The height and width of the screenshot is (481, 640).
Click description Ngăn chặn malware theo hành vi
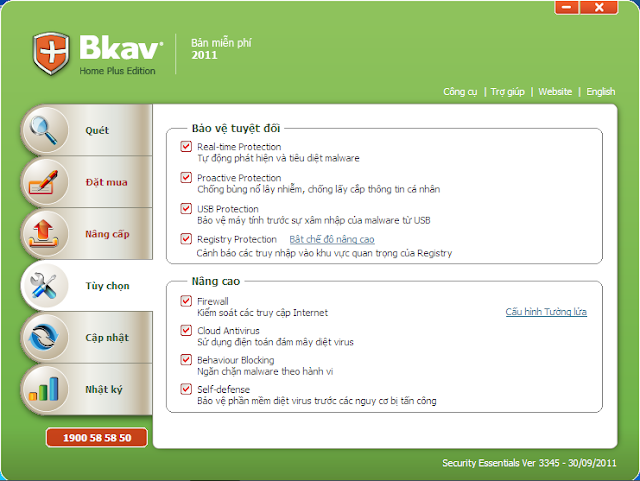(265, 372)
